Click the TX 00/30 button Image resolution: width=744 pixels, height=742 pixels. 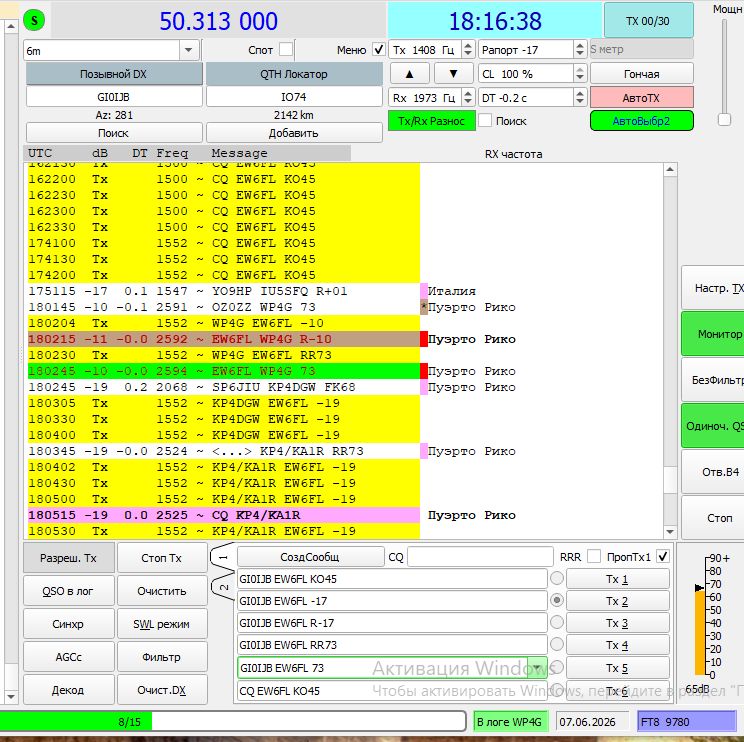648,21
